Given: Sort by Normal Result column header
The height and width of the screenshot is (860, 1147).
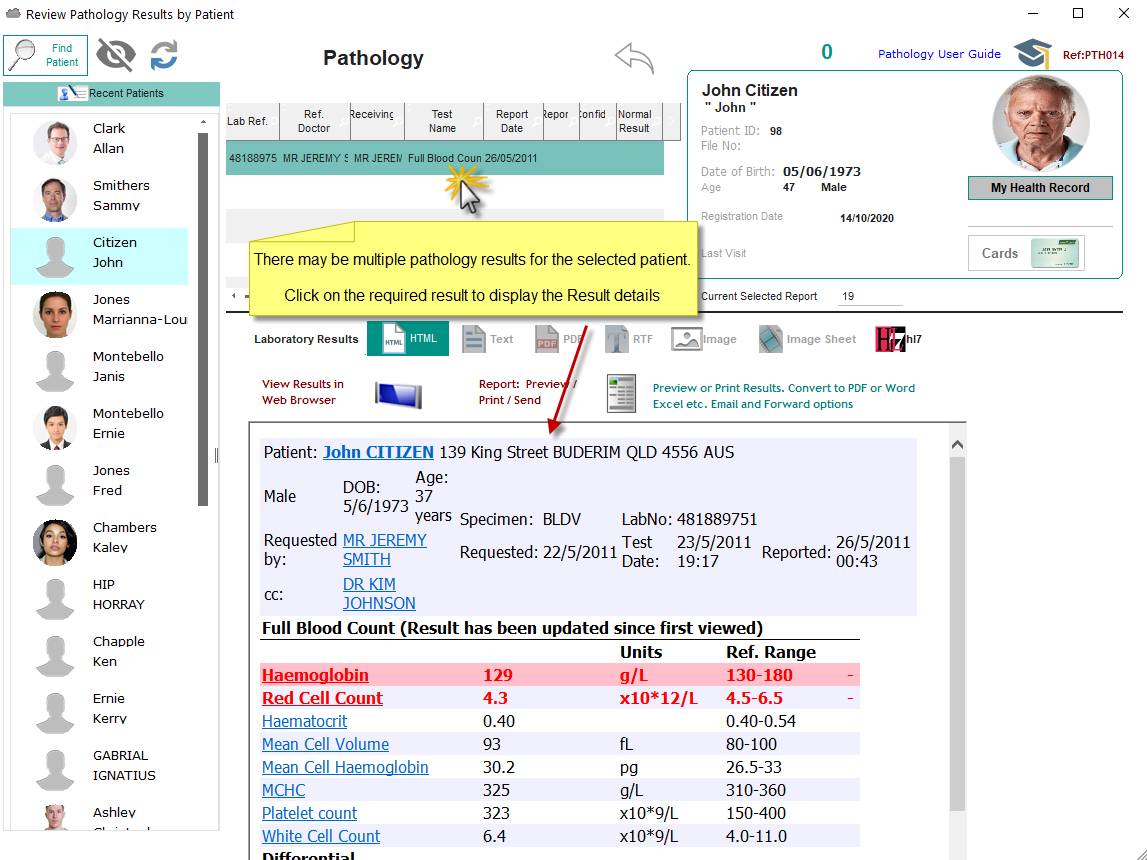Looking at the screenshot, I should pyautogui.click(x=639, y=121).
